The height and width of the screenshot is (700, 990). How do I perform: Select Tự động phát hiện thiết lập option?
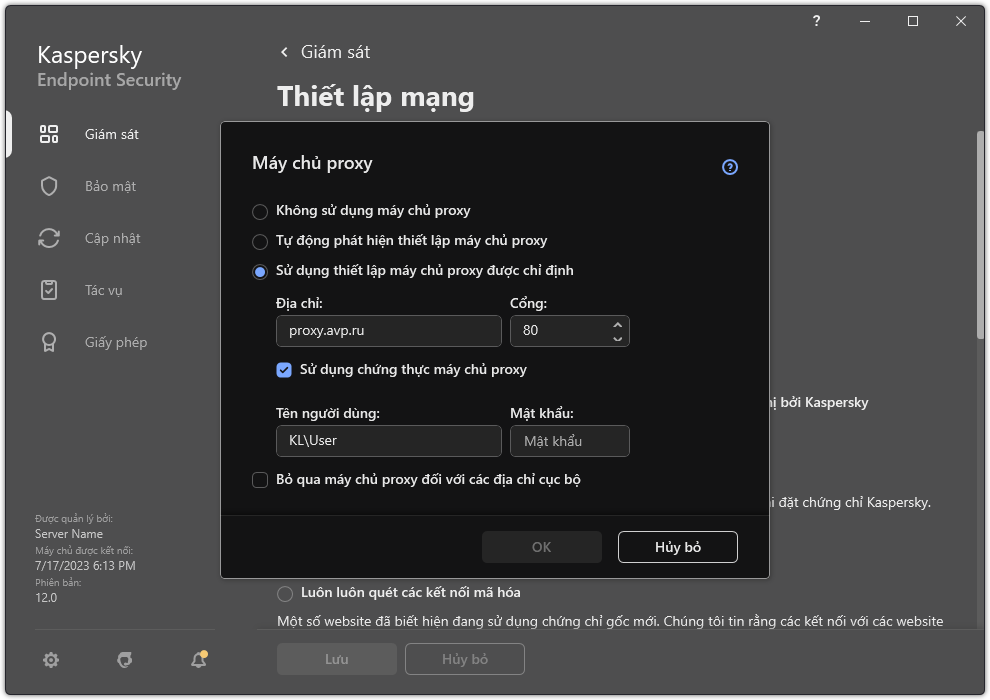click(260, 241)
